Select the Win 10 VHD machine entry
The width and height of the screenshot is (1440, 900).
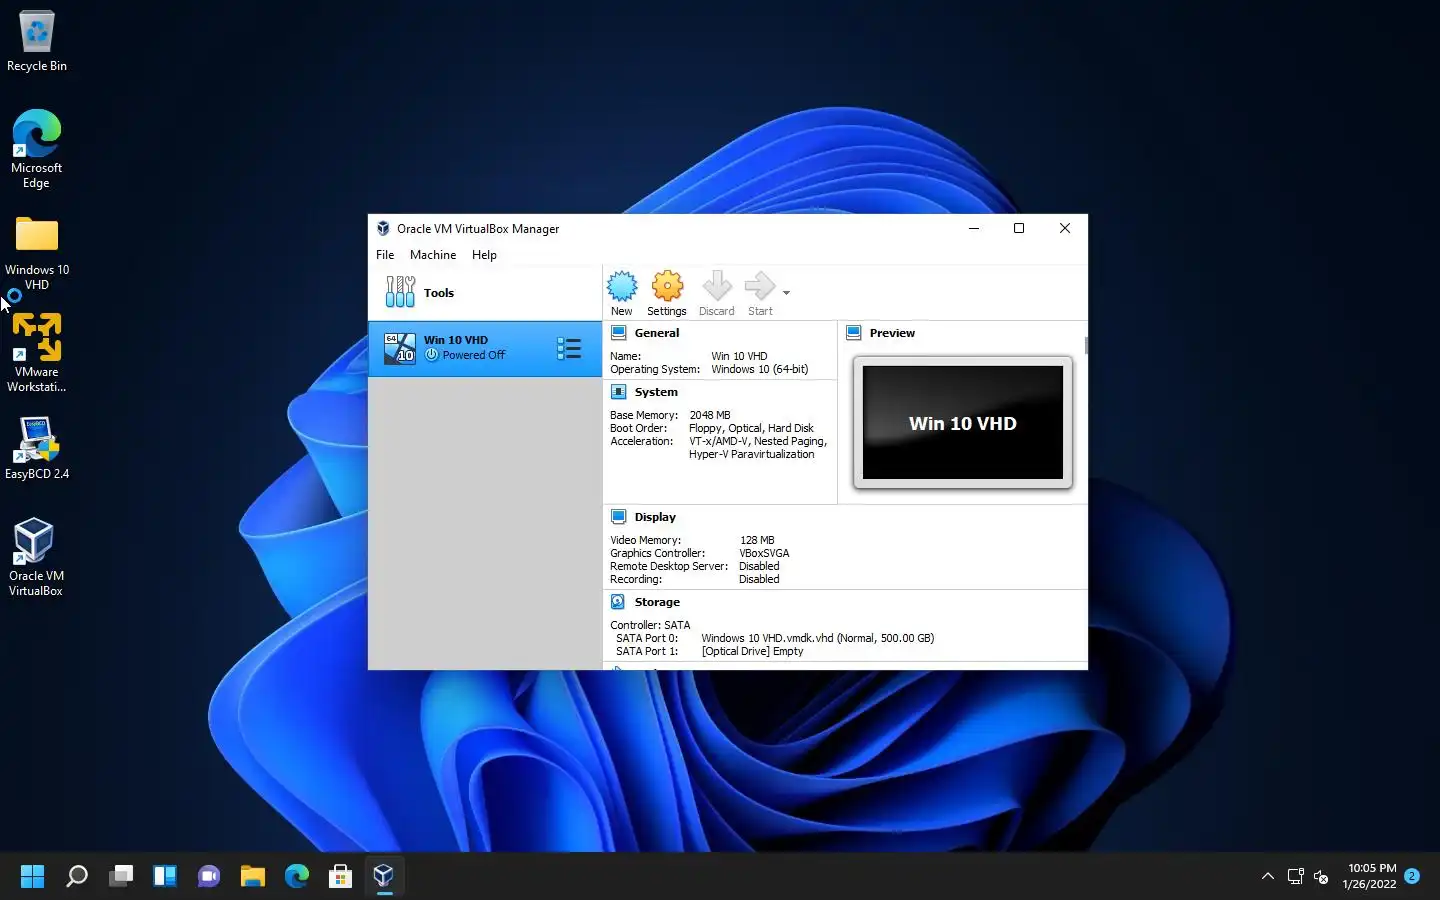click(485, 348)
